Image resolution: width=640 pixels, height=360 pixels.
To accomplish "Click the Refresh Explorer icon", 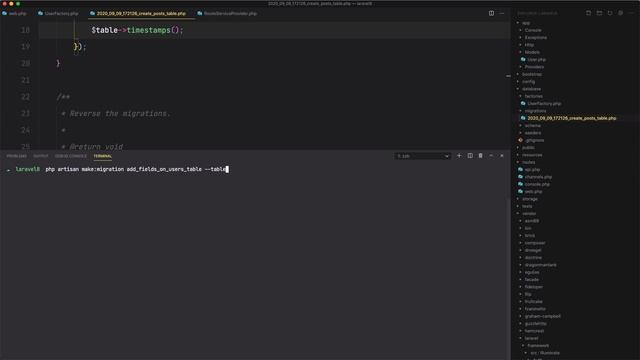I will pyautogui.click(x=610, y=13).
